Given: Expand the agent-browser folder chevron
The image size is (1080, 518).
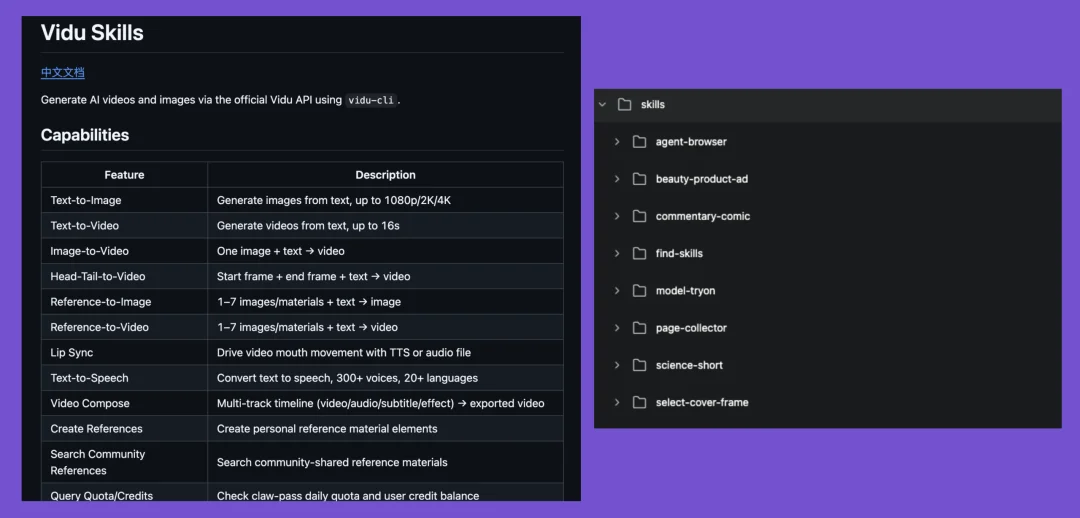Looking at the screenshot, I should tap(617, 142).
